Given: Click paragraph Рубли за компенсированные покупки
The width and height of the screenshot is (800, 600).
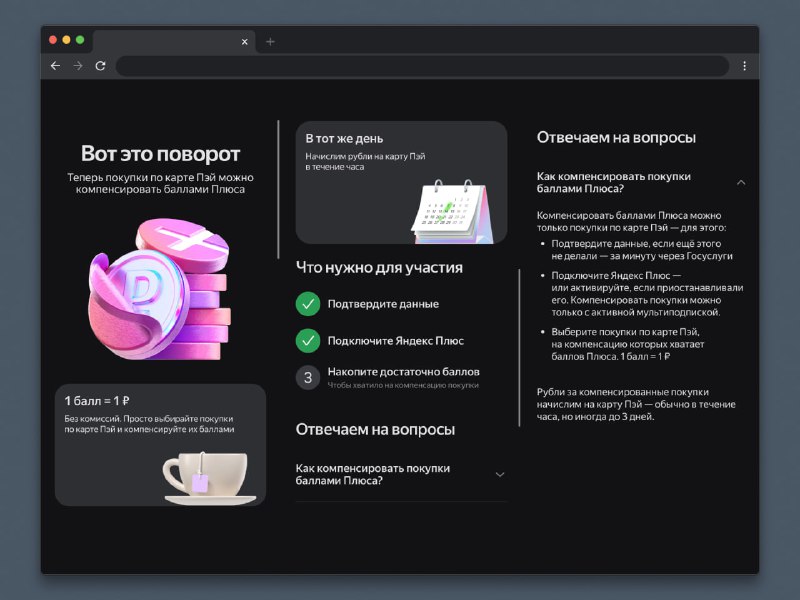Looking at the screenshot, I should (636, 405).
